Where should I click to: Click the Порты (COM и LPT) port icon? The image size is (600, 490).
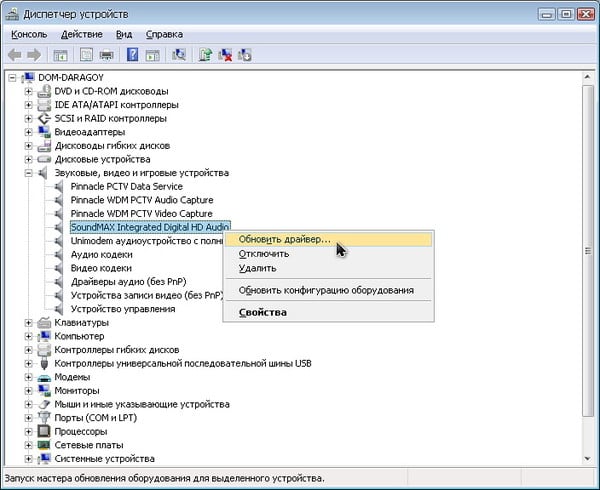pyautogui.click(x=44, y=418)
